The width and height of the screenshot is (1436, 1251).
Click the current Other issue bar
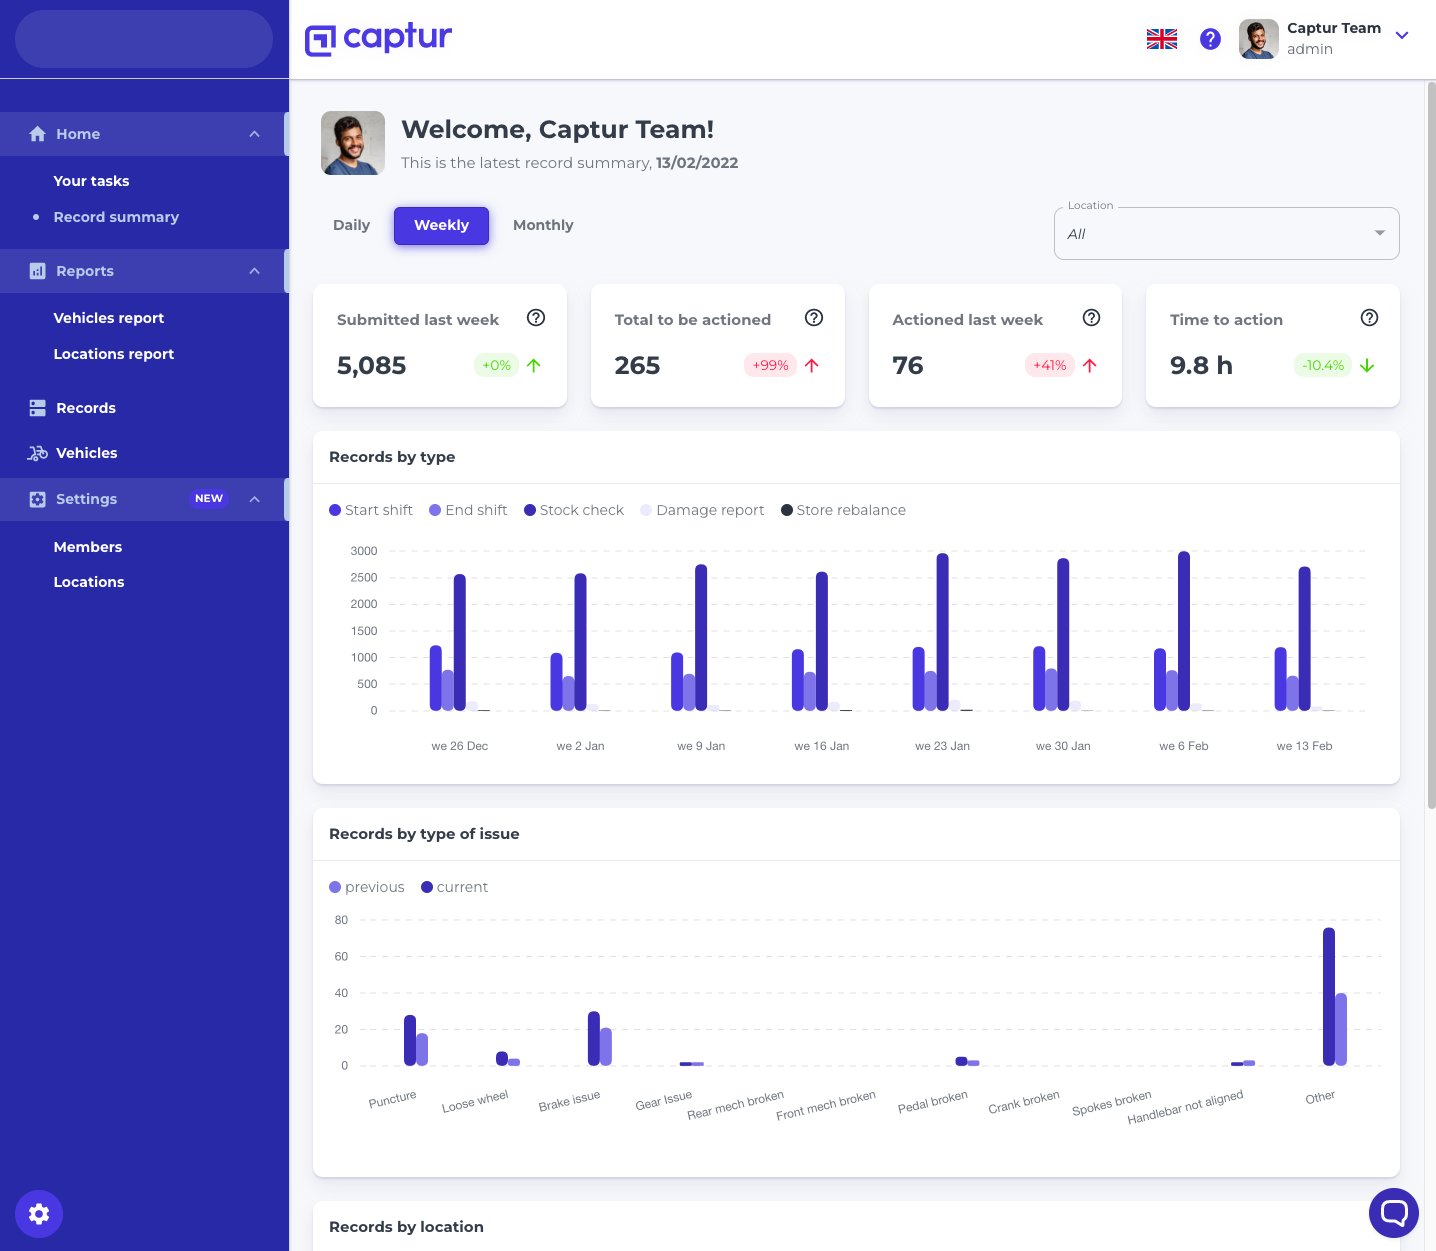(1329, 997)
